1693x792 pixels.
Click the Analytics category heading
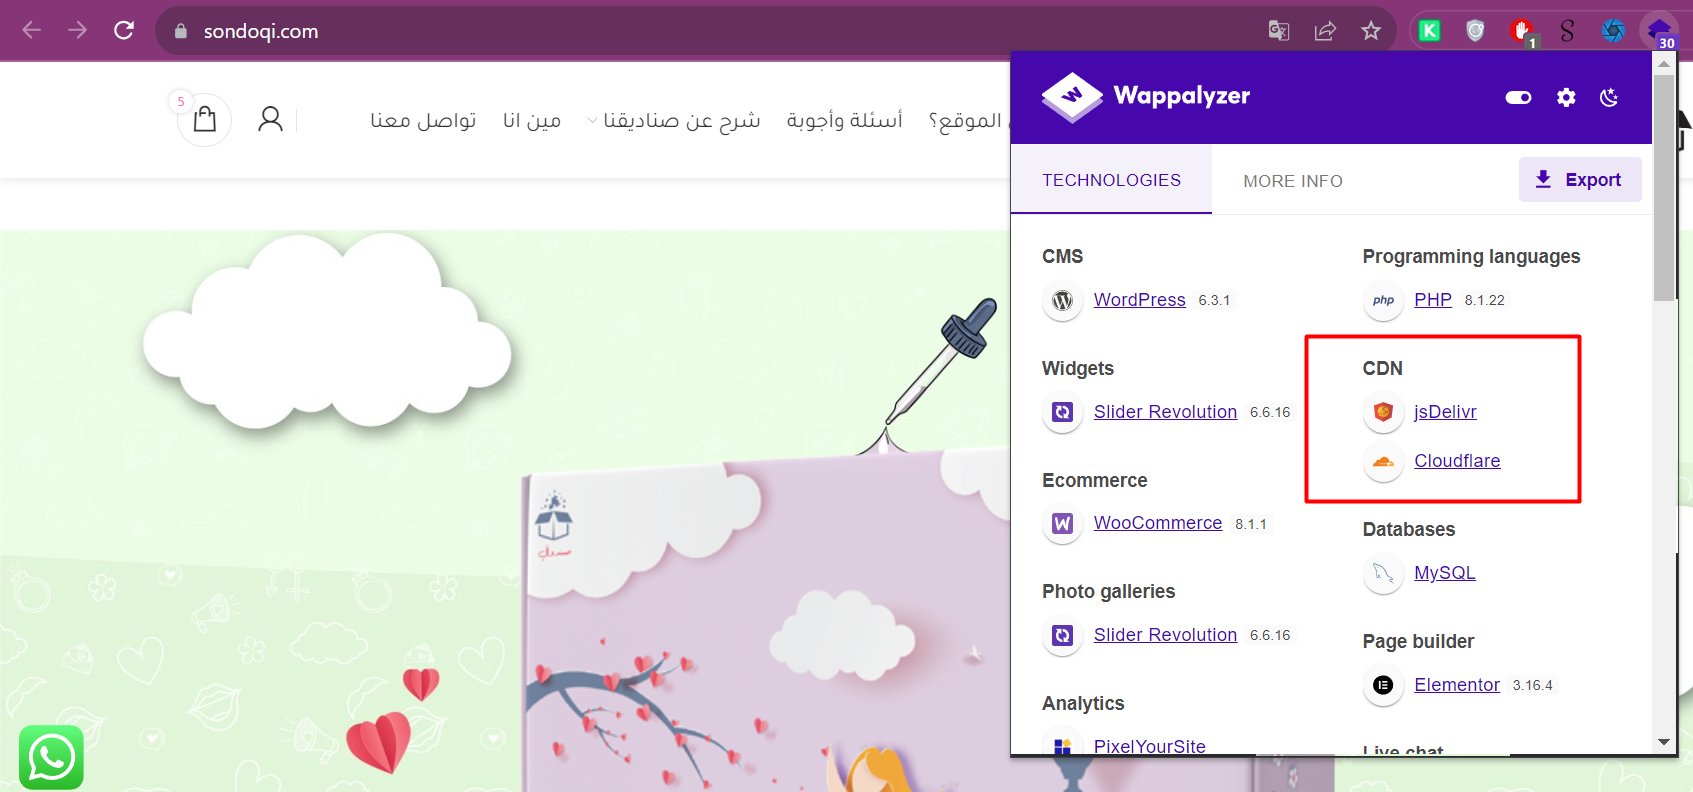1083,703
